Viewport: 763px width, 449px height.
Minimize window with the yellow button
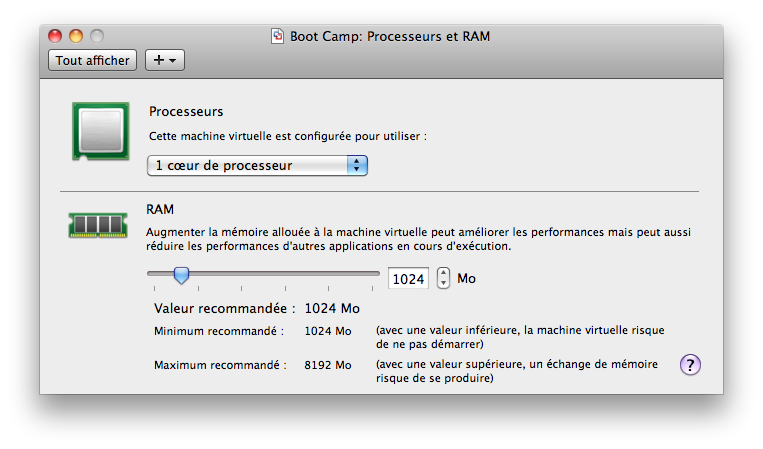point(76,36)
